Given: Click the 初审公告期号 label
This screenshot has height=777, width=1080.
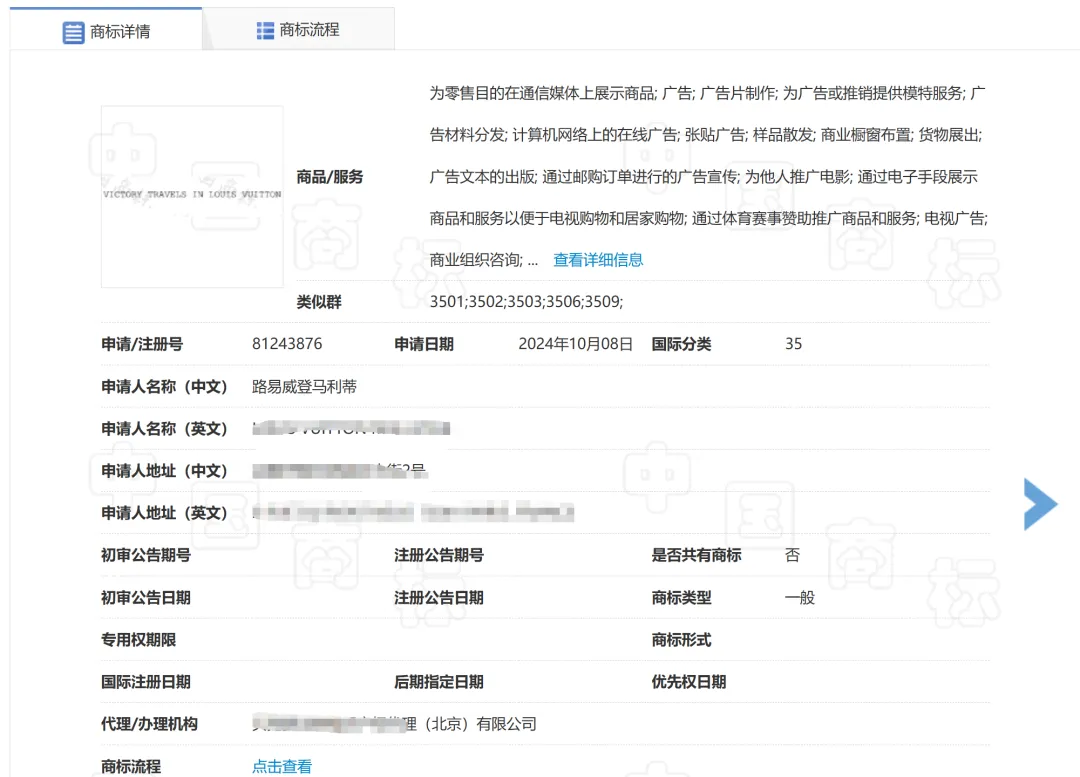Looking at the screenshot, I should (x=146, y=555).
